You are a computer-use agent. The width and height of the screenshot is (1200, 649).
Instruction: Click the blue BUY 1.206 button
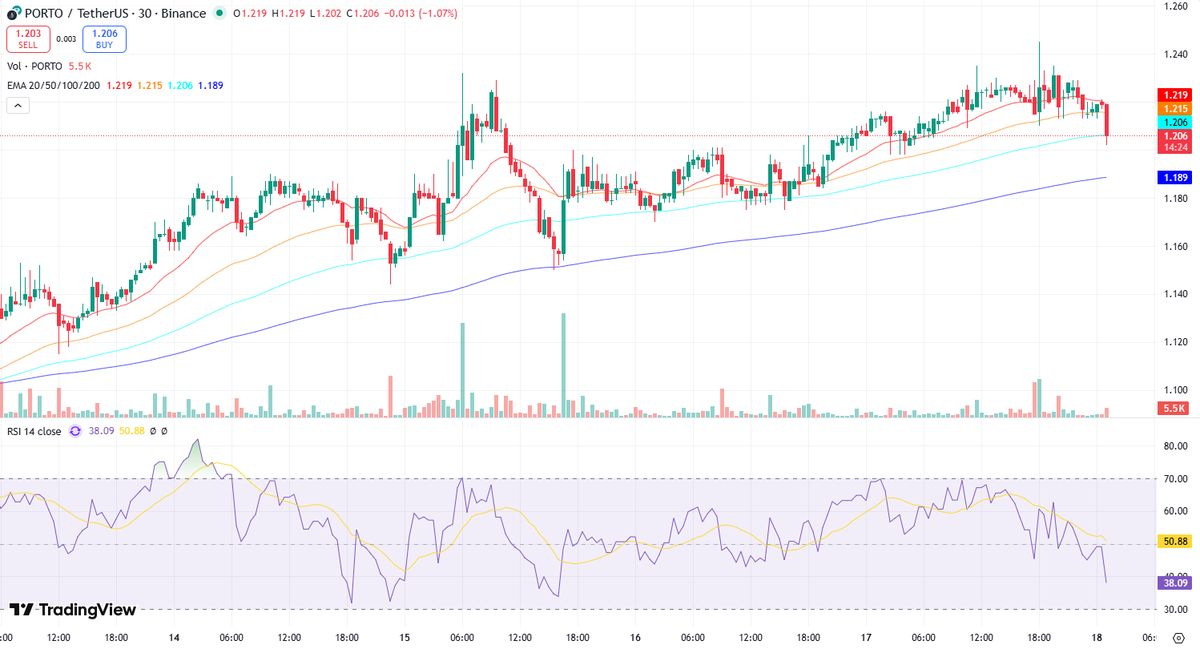[104, 39]
